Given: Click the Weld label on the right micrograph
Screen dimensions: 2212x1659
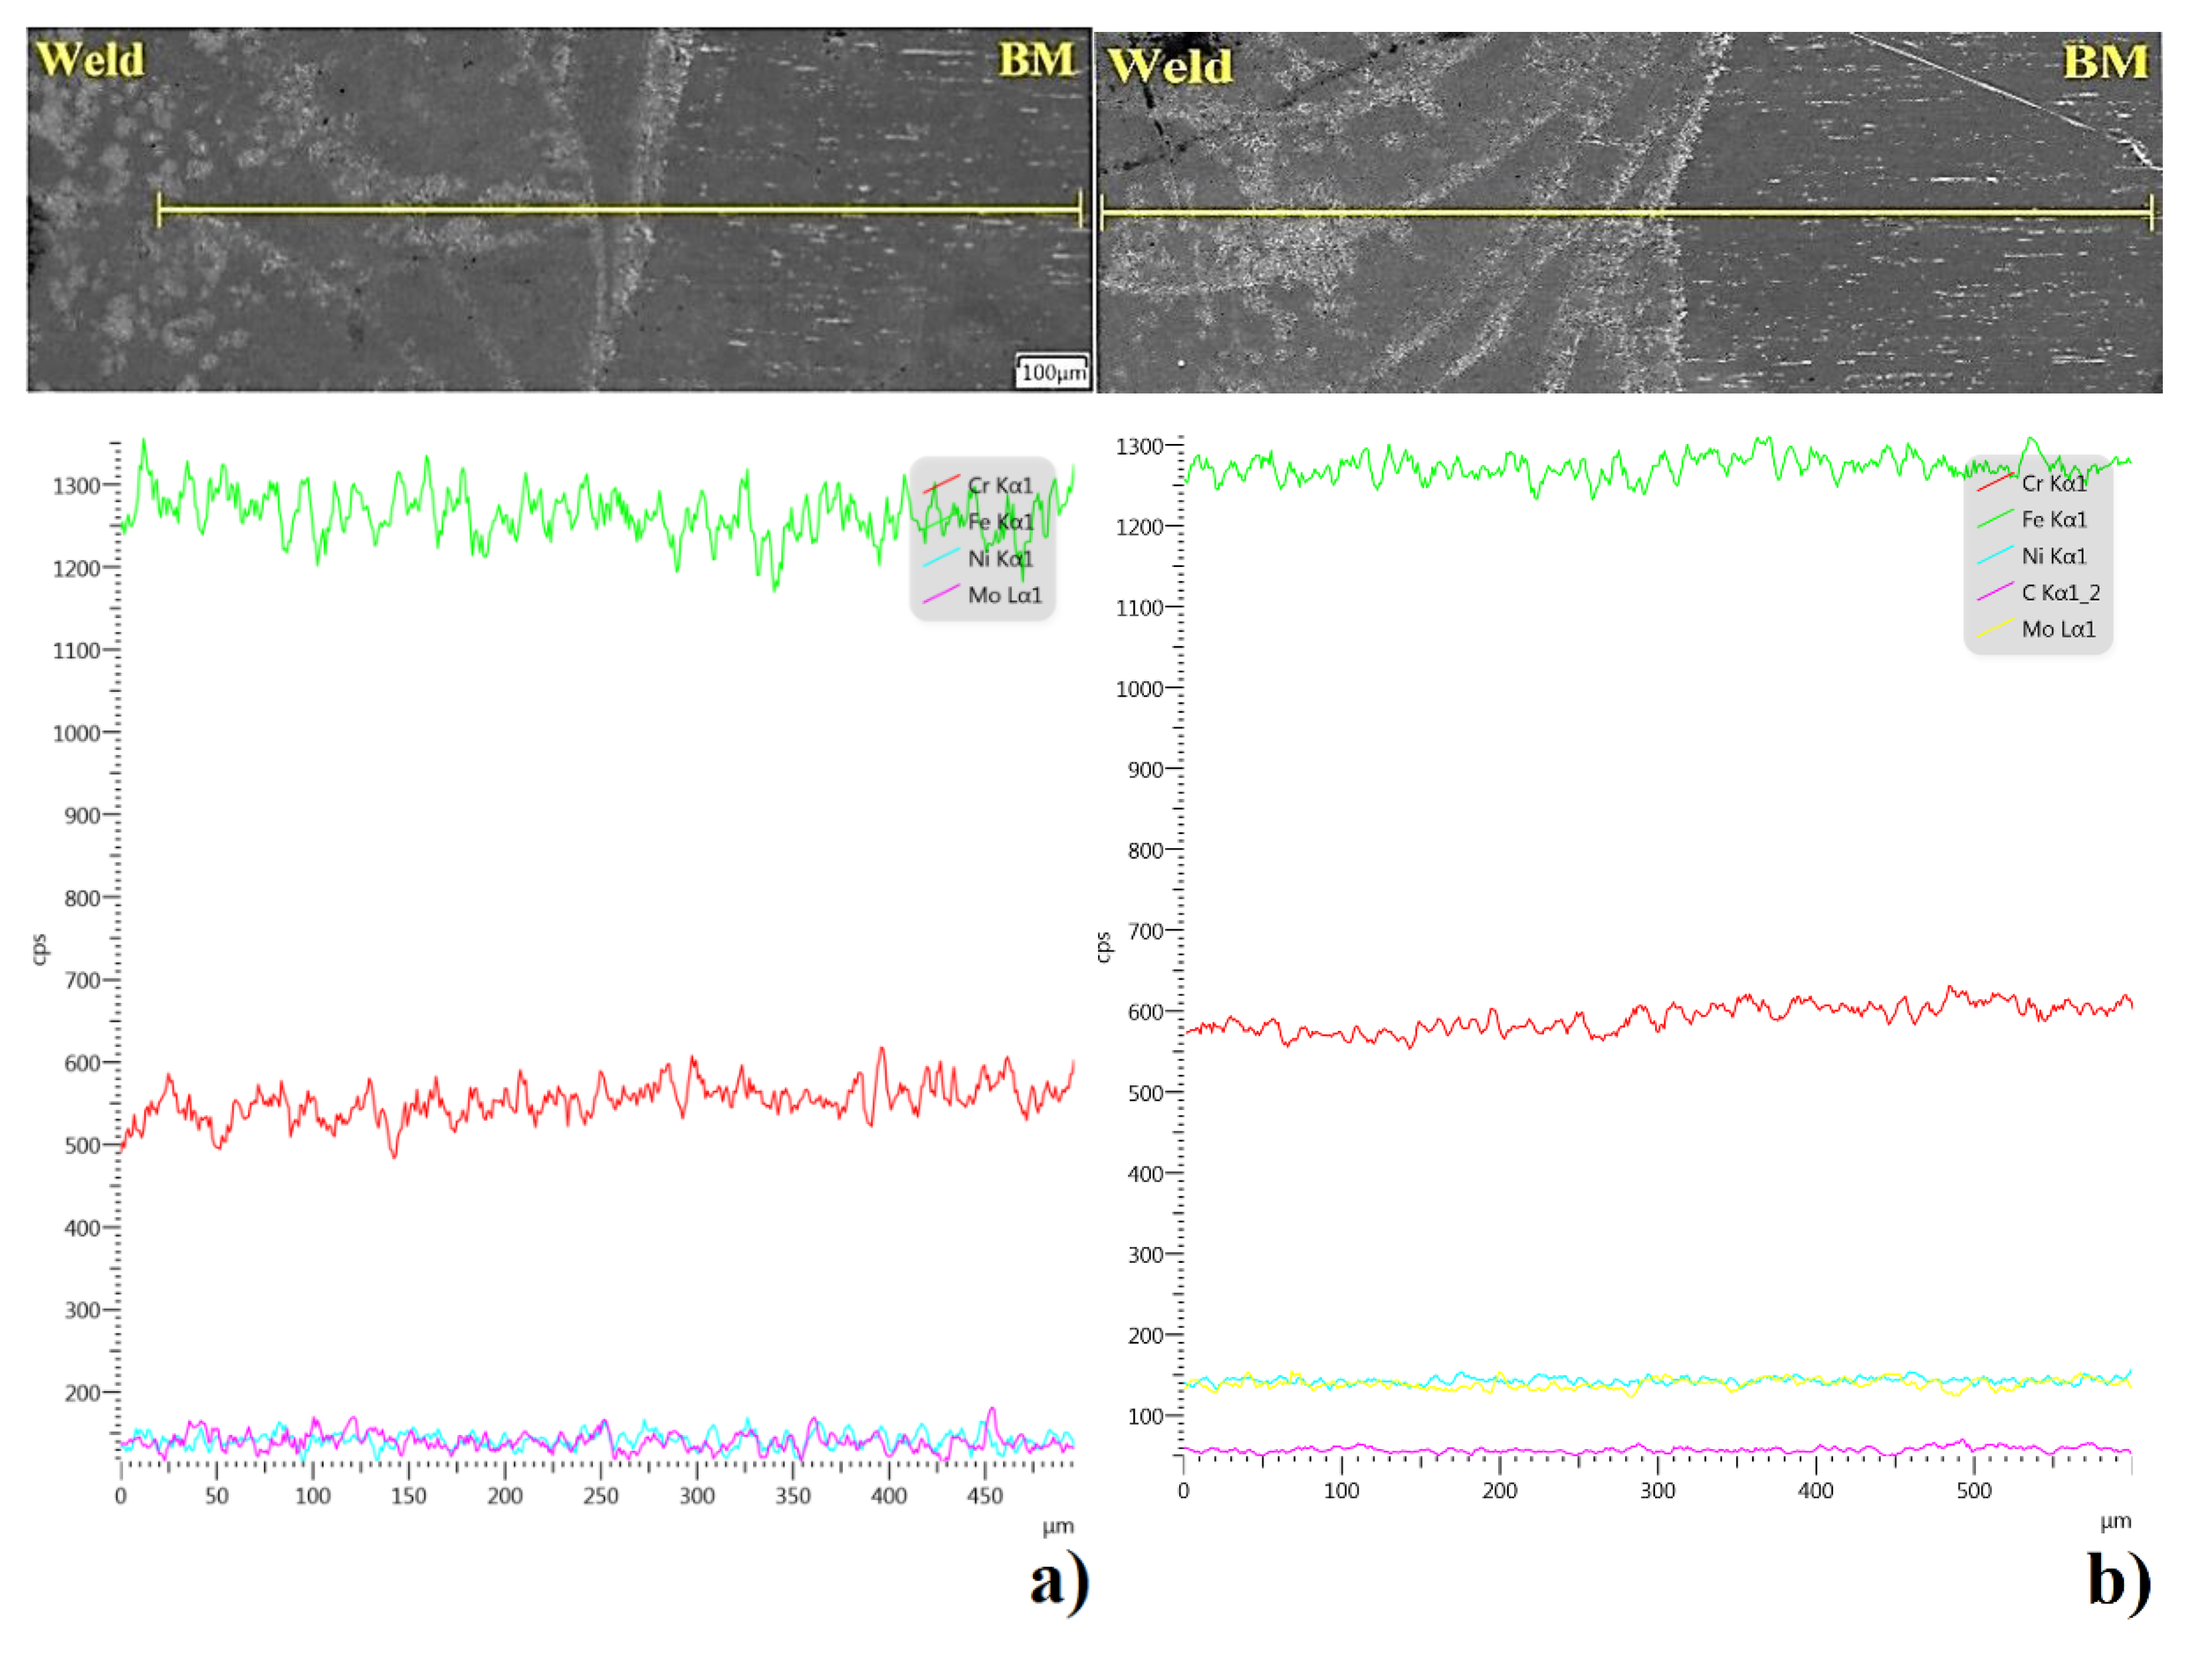Looking at the screenshot, I should point(1170,66).
